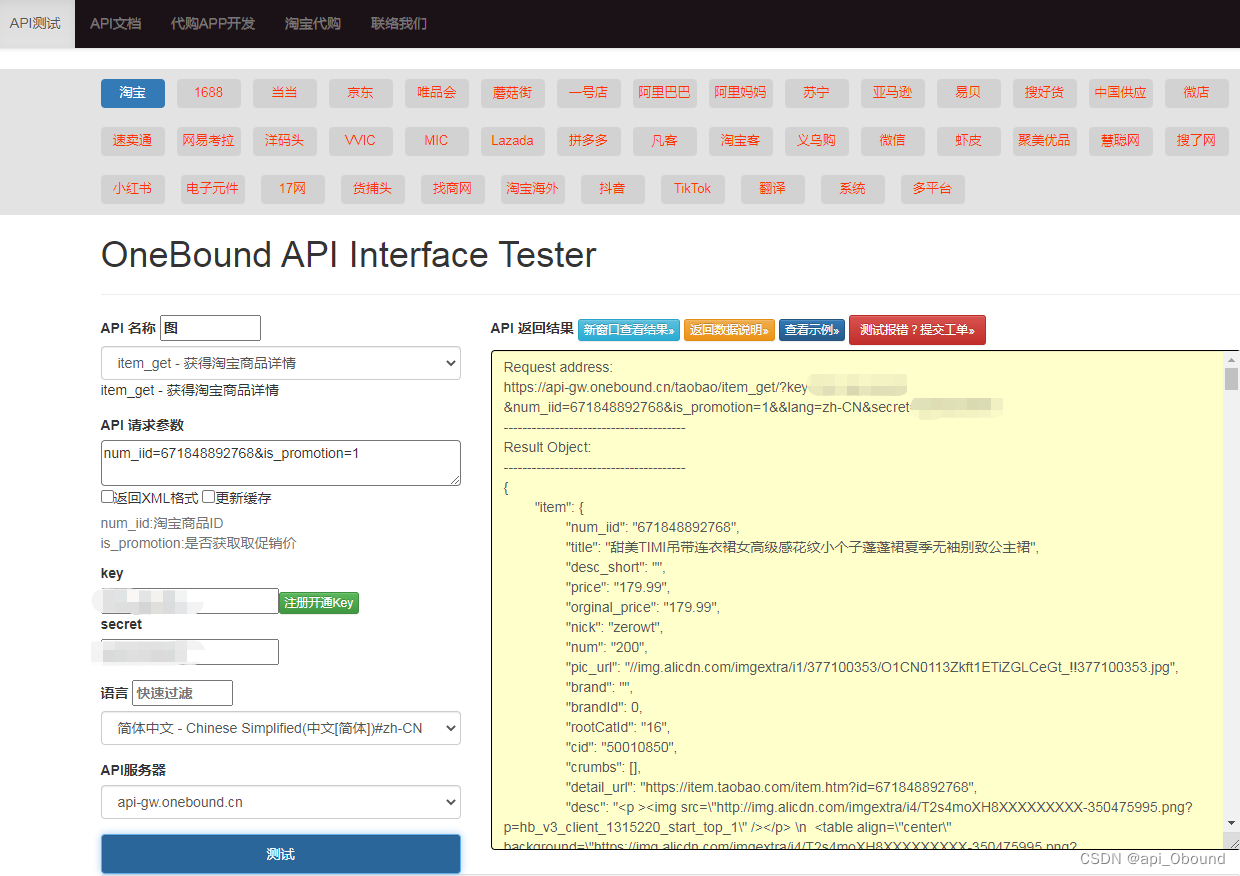Click the 注册开通Key button

(319, 603)
